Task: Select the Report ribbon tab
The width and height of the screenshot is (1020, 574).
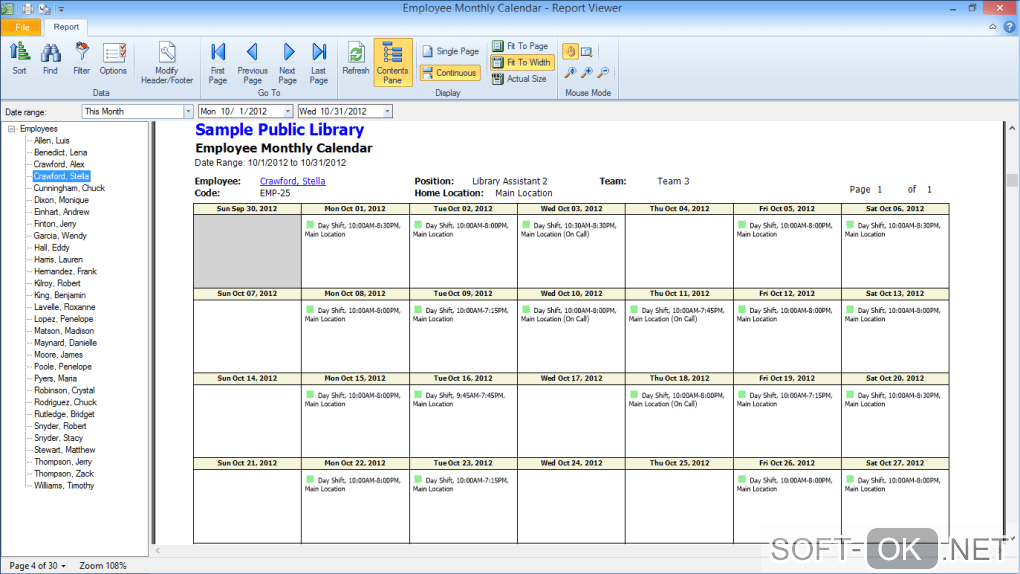Action: point(66,27)
